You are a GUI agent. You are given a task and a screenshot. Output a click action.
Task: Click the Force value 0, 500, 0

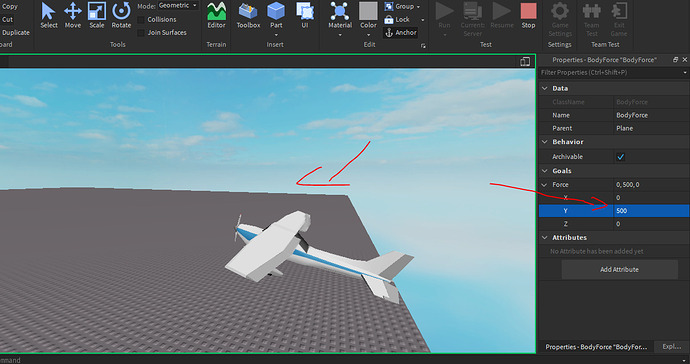(651, 185)
